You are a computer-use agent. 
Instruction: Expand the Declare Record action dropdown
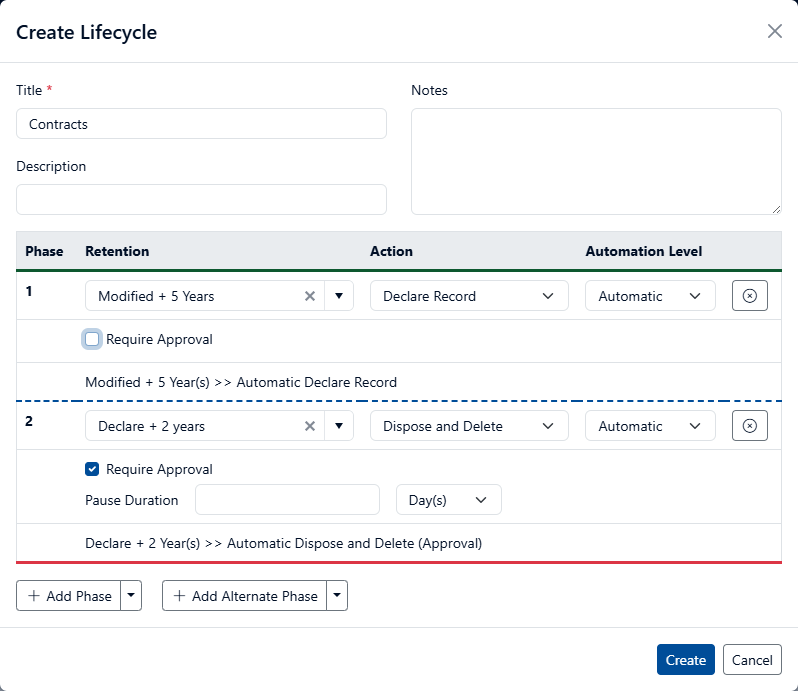[468, 296]
